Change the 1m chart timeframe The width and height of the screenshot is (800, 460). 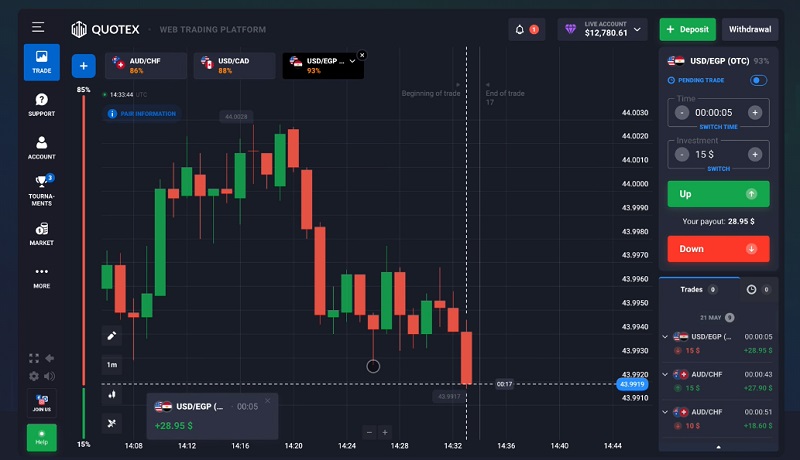[x=112, y=365]
